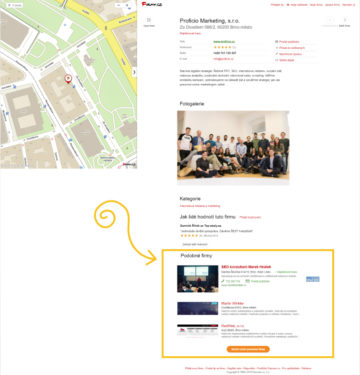Collapse the map panel with side arrow
This screenshot has height=375, width=360.
134,72
